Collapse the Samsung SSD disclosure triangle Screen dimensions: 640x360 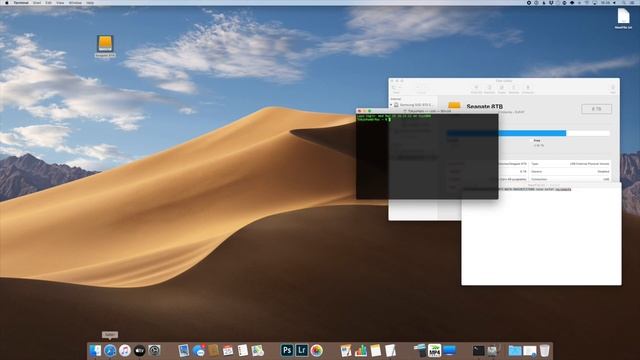[391, 105]
